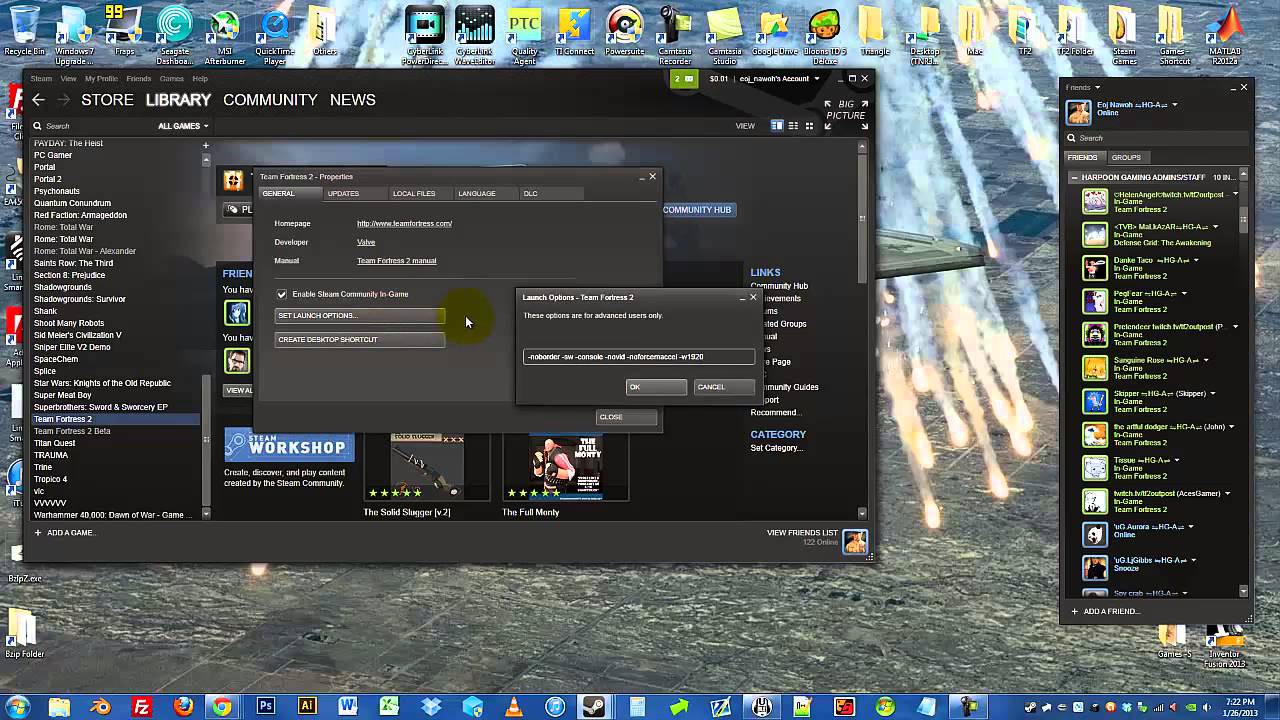Viewport: 1280px width, 720px height.
Task: Click Steam icon in the taskbar
Action: coord(593,707)
